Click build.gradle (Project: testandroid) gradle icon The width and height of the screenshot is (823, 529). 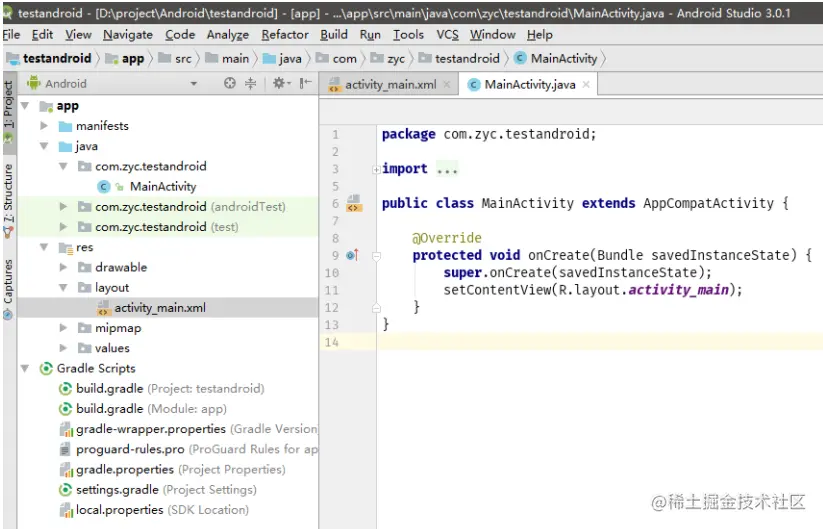pyautogui.click(x=65, y=389)
